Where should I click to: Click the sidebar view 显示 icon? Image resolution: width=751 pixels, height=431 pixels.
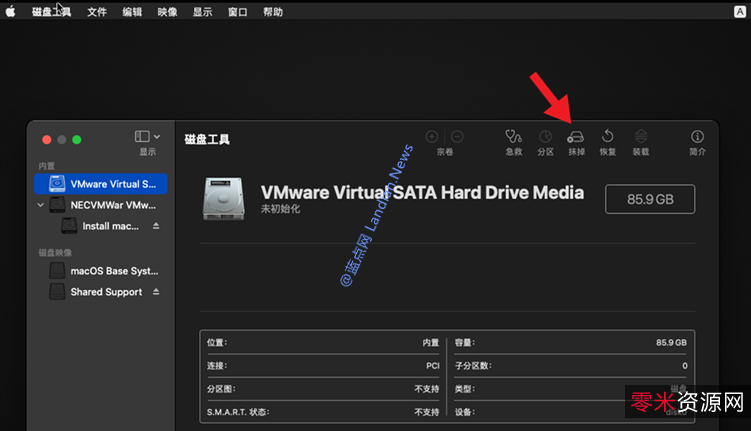point(142,136)
